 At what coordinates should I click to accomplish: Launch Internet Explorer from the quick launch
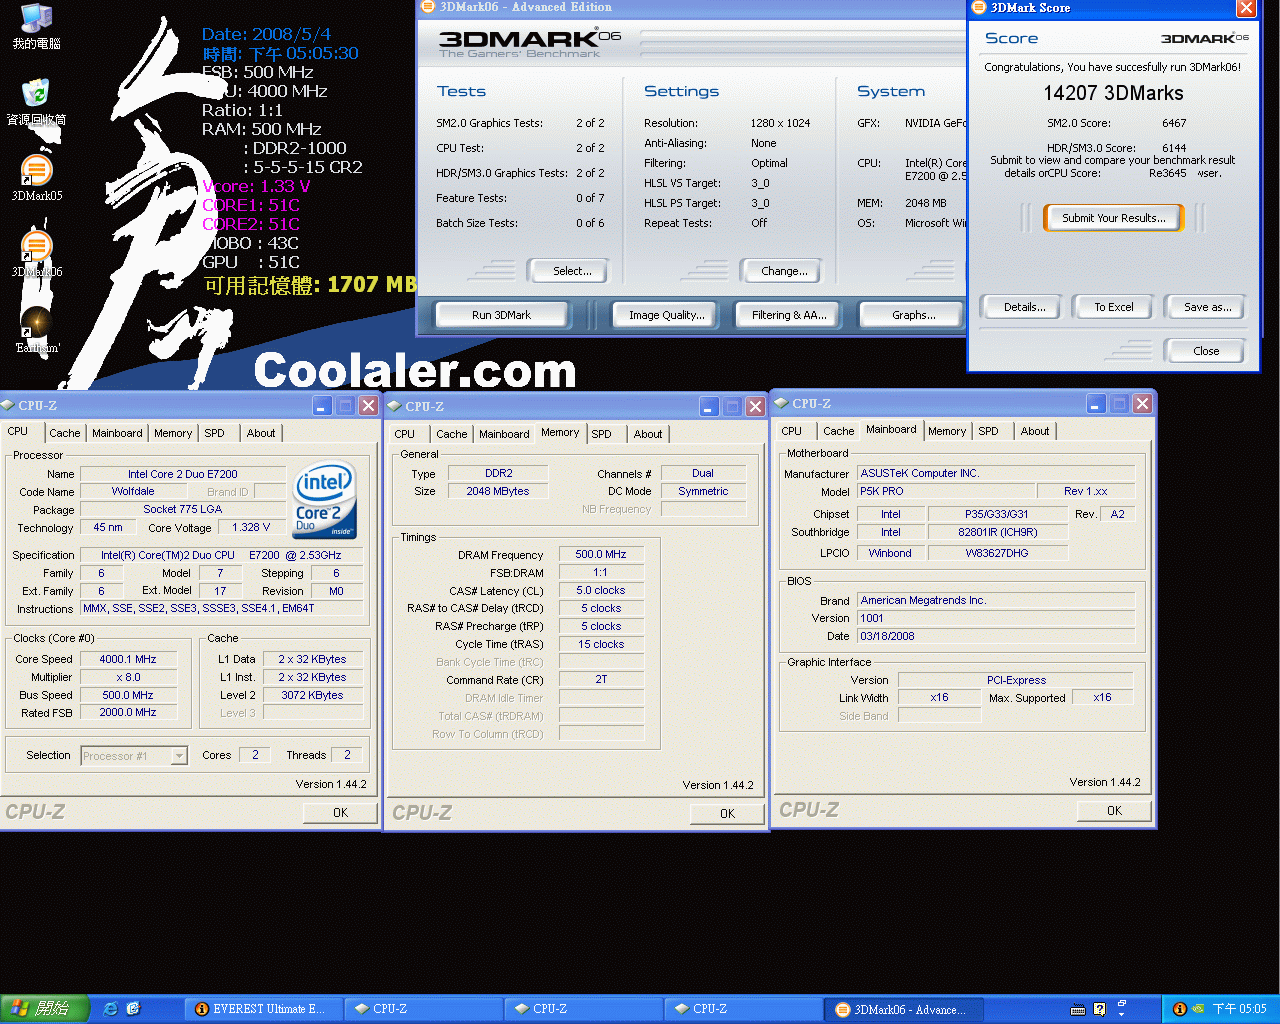pos(111,1009)
